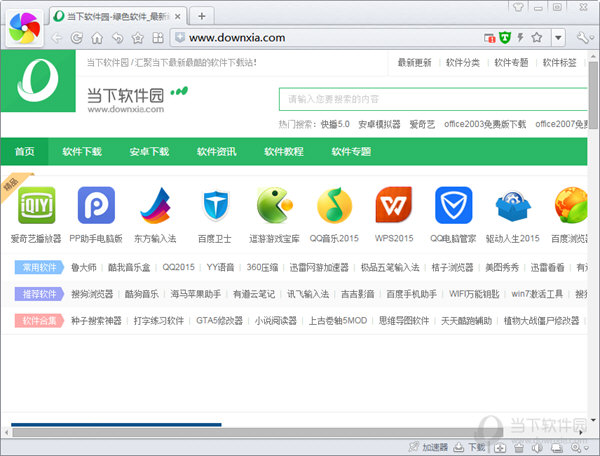600x456 pixels.
Task: Open the 软件标签 link
Action: [x=559, y=63]
